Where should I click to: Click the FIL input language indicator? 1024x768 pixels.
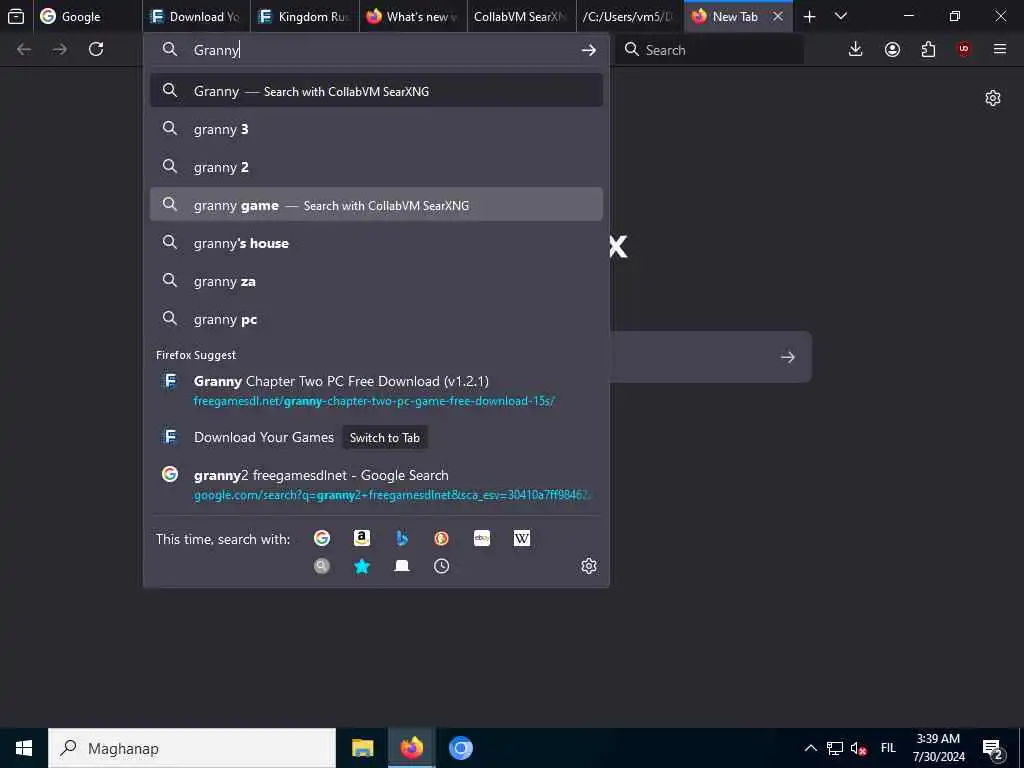(888, 748)
